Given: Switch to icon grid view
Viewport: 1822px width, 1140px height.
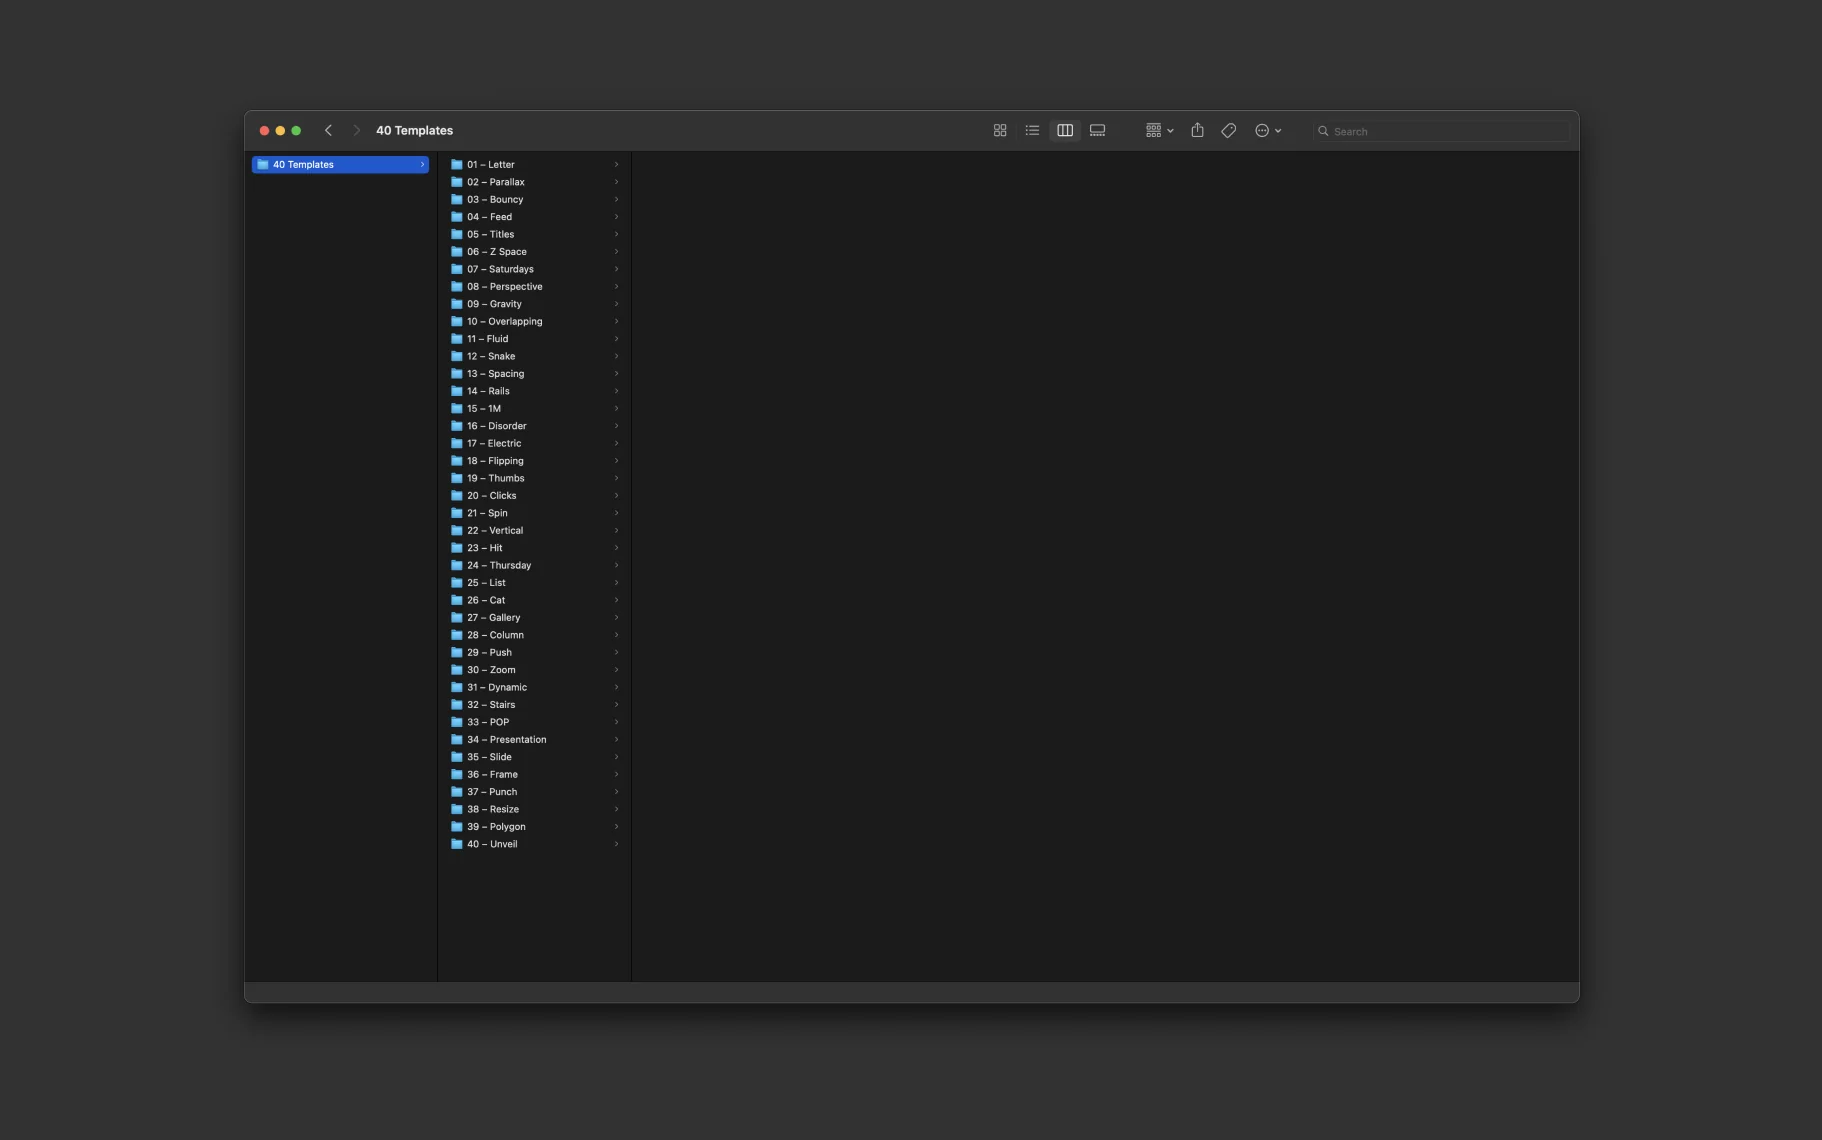Looking at the screenshot, I should pyautogui.click(x=999, y=131).
